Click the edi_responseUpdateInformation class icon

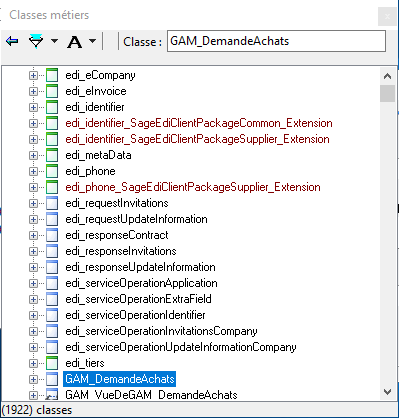click(x=52, y=267)
